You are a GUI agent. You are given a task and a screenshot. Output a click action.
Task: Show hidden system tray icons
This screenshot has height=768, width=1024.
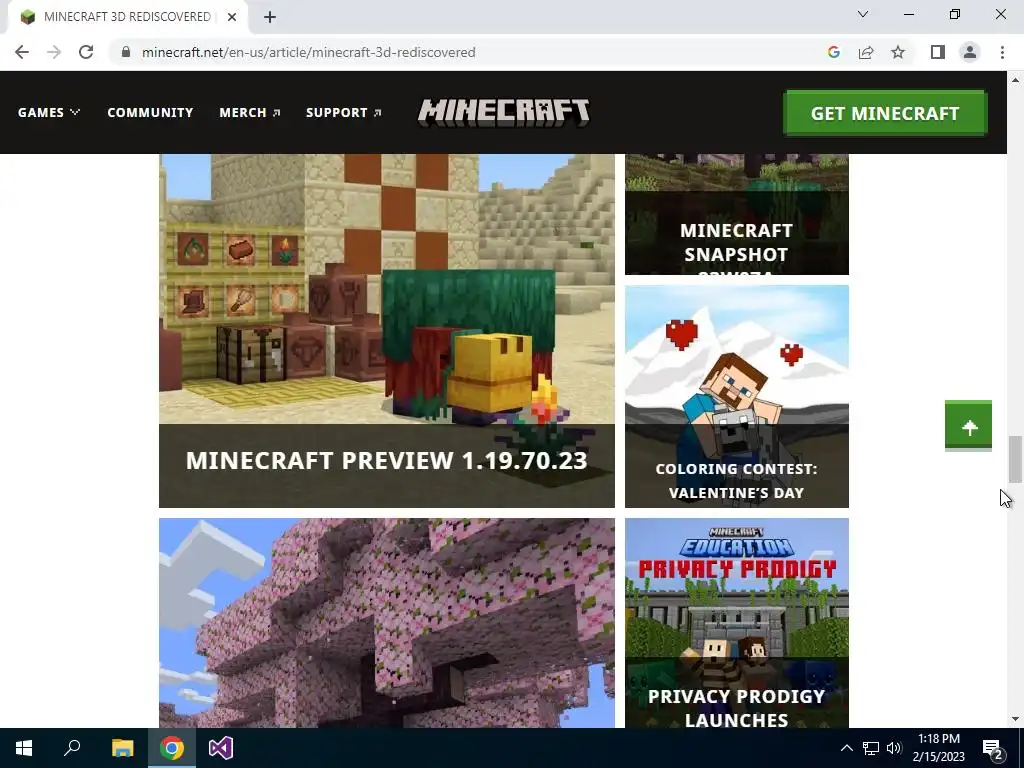(x=846, y=748)
